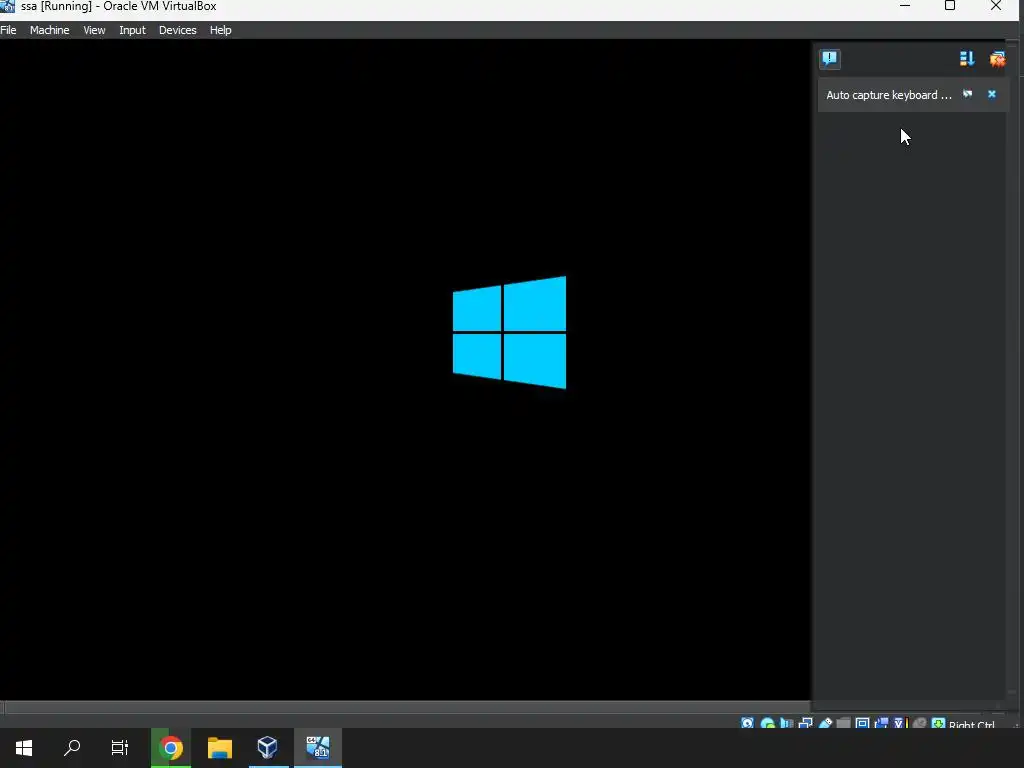Viewport: 1024px width, 768px height.
Task: Click the Auto capture keyboard notification text
Action: [889, 95]
